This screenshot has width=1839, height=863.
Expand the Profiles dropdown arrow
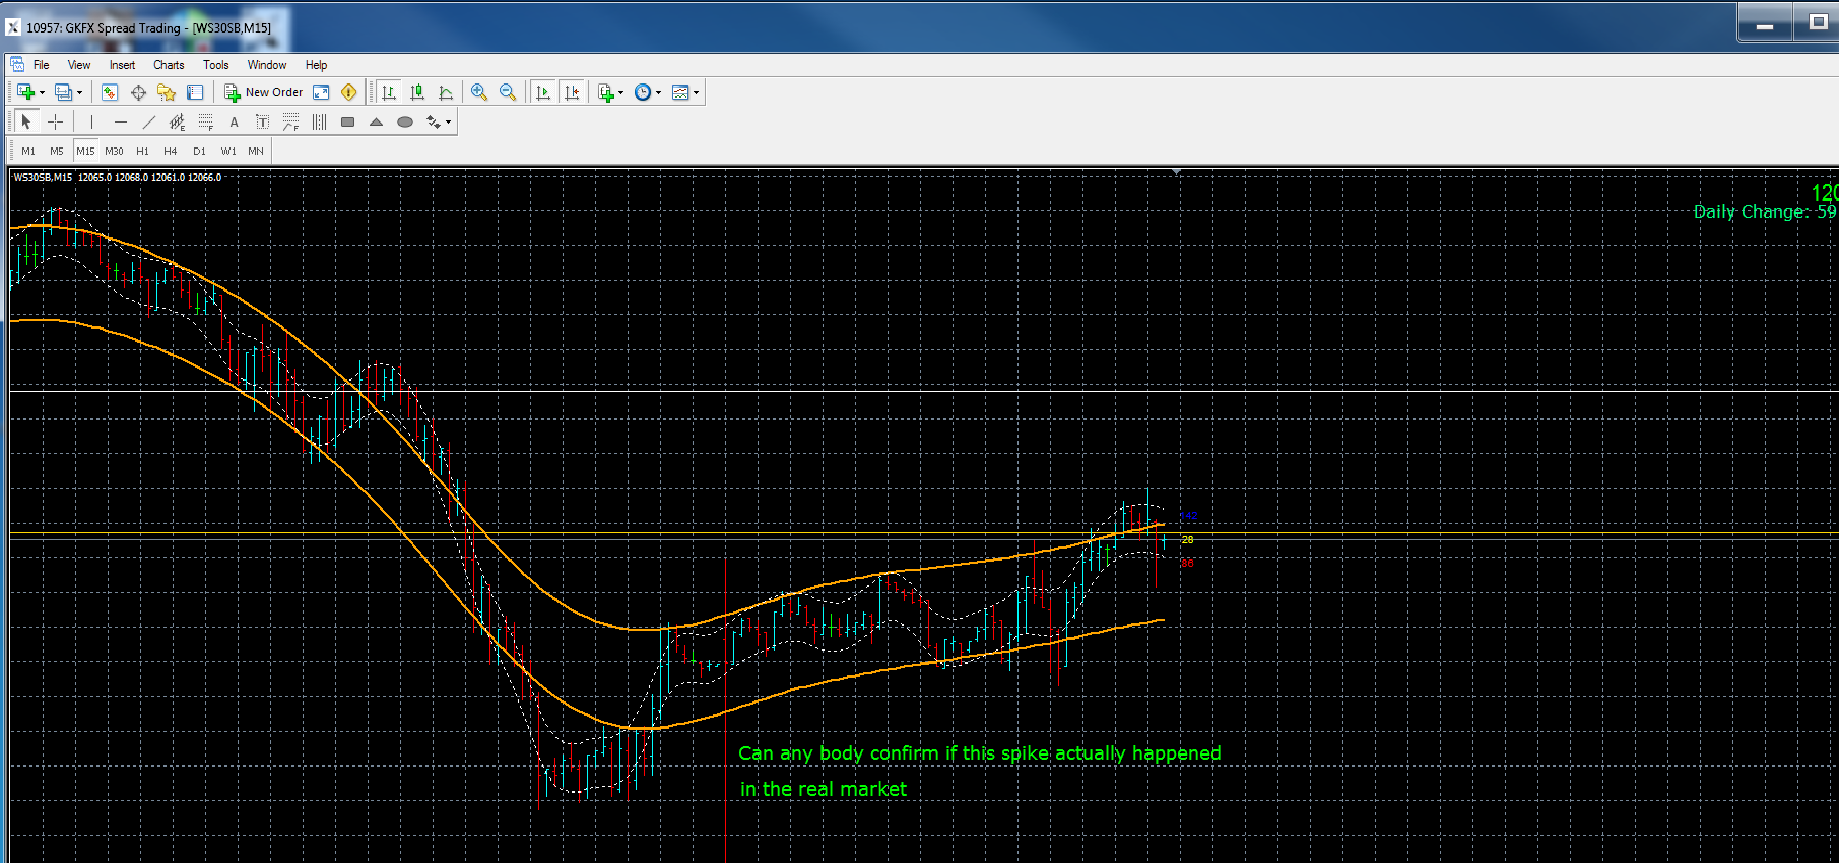pos(79,93)
